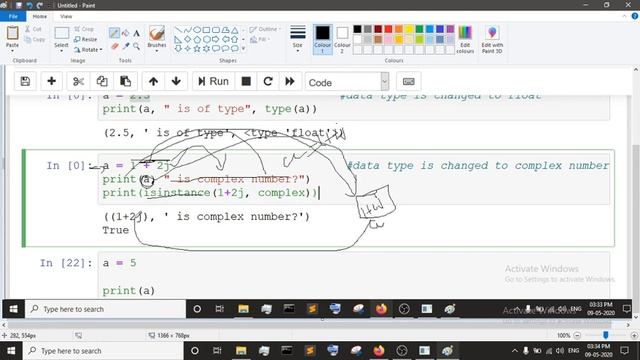Expand the Select options arrow
Screen dimensions: 640x360
point(61,51)
